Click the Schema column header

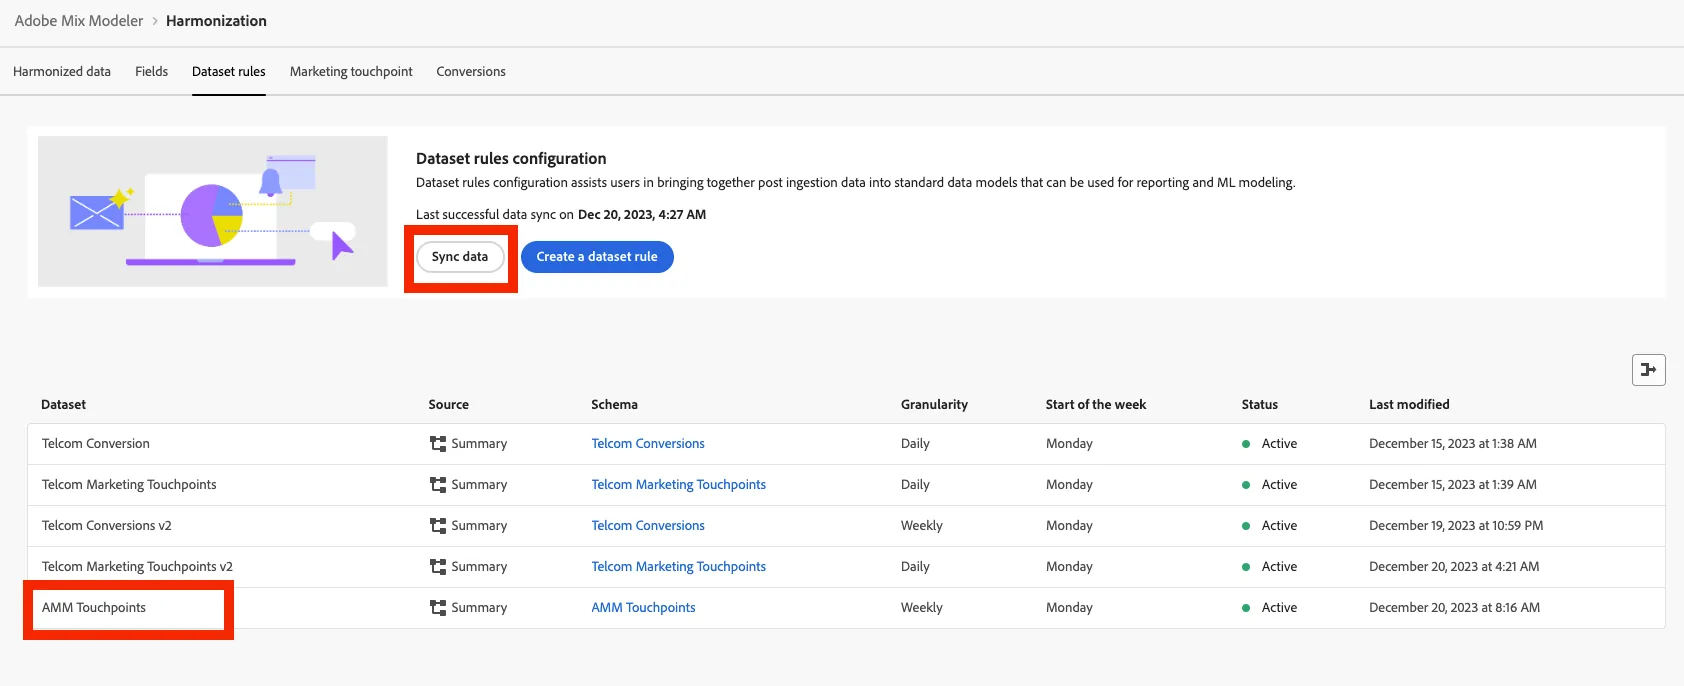(614, 405)
